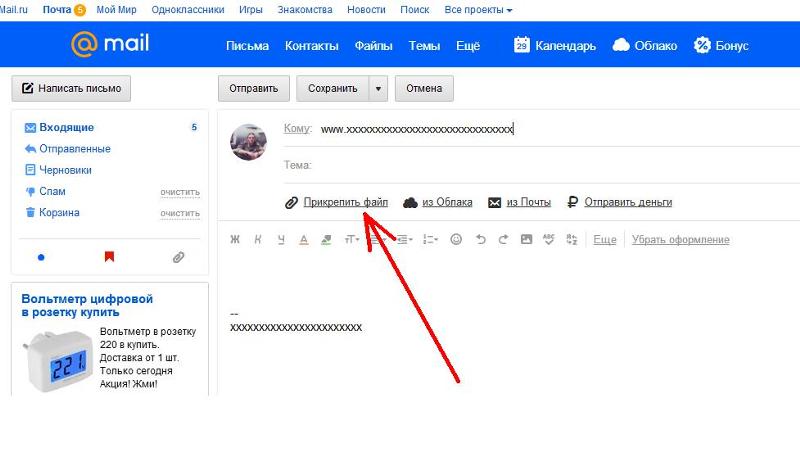Viewport: 800px width, 454px height.
Task: Click the @mail logo
Action: tap(110, 44)
